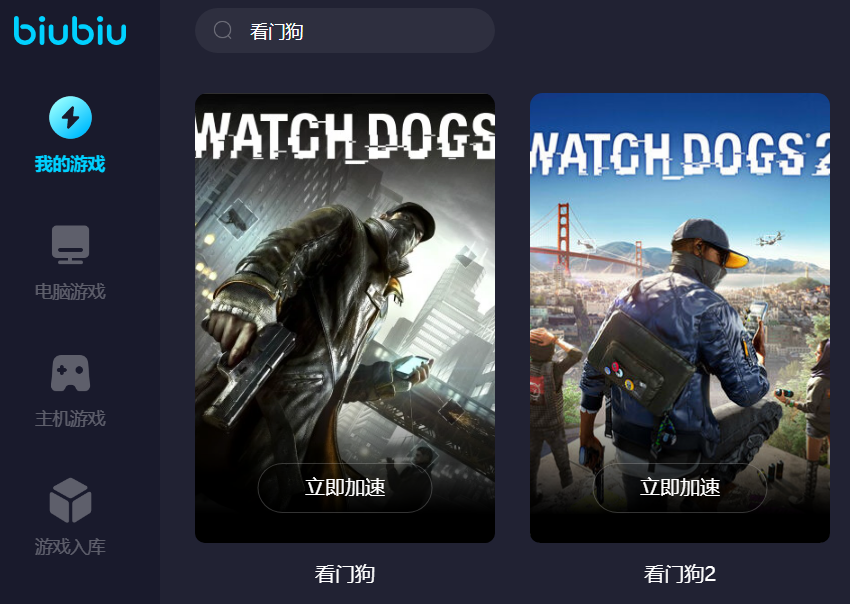Viewport: 850px width, 604px height.
Task: Select the blue jacket character on Watch Dogs 2 cover
Action: (x=680, y=347)
